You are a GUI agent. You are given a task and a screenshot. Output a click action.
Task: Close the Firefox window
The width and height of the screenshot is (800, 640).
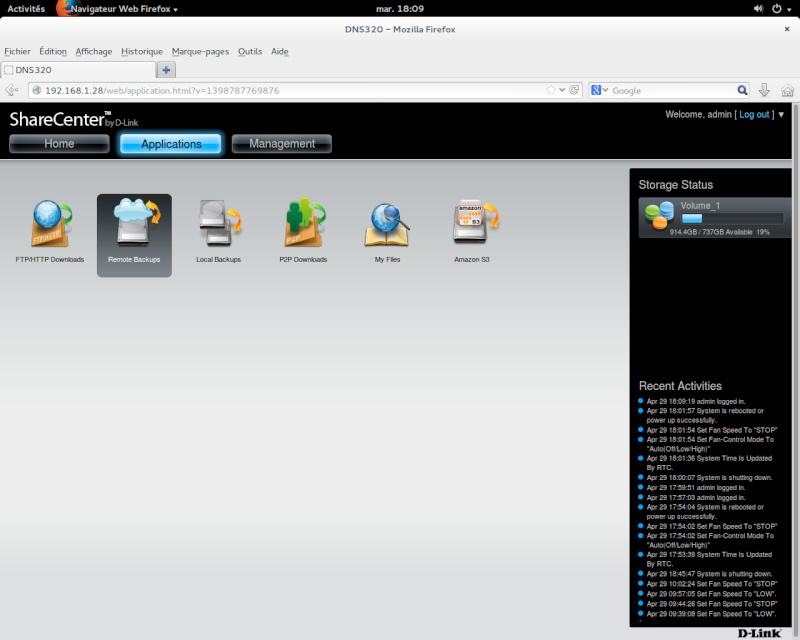click(787, 29)
